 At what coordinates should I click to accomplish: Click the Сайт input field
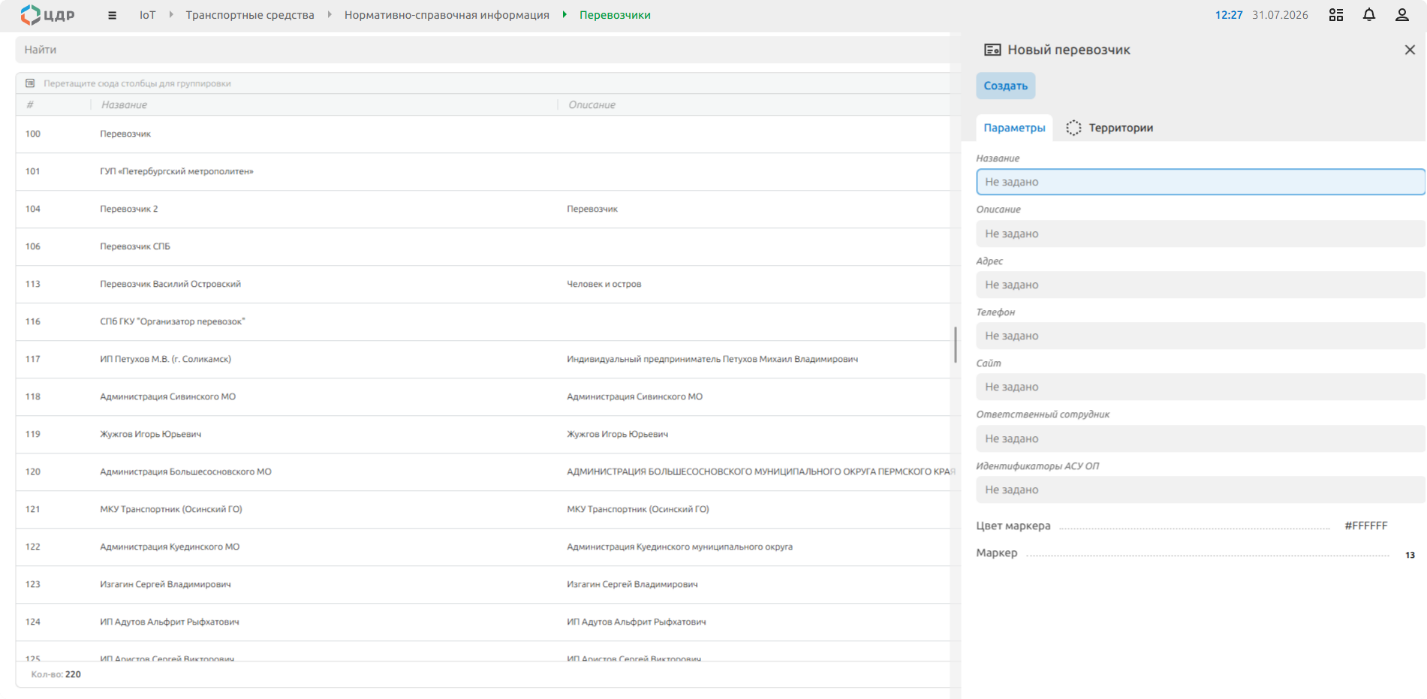1200,387
